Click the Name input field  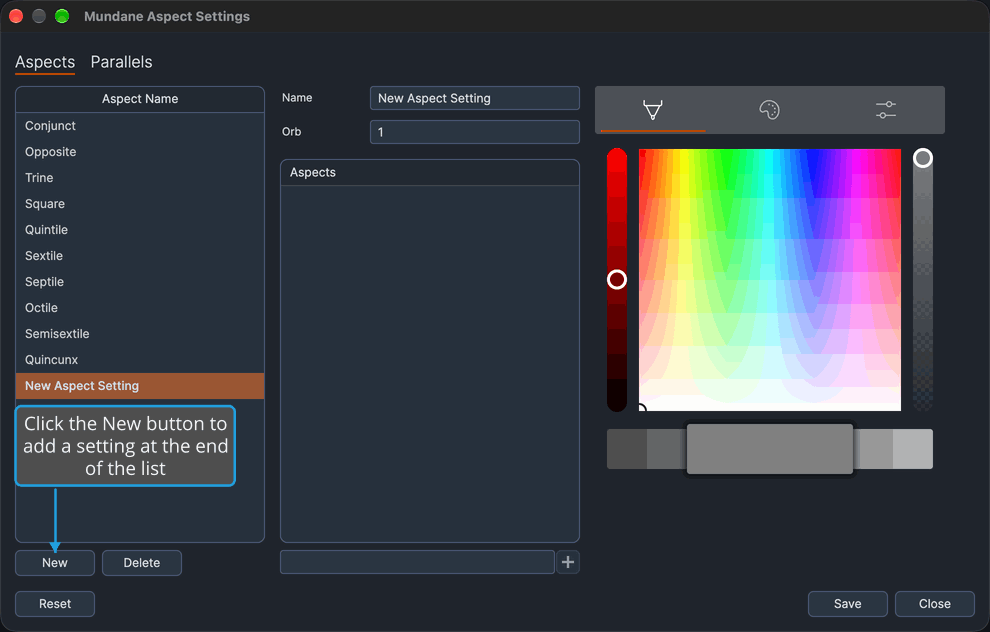click(x=475, y=98)
